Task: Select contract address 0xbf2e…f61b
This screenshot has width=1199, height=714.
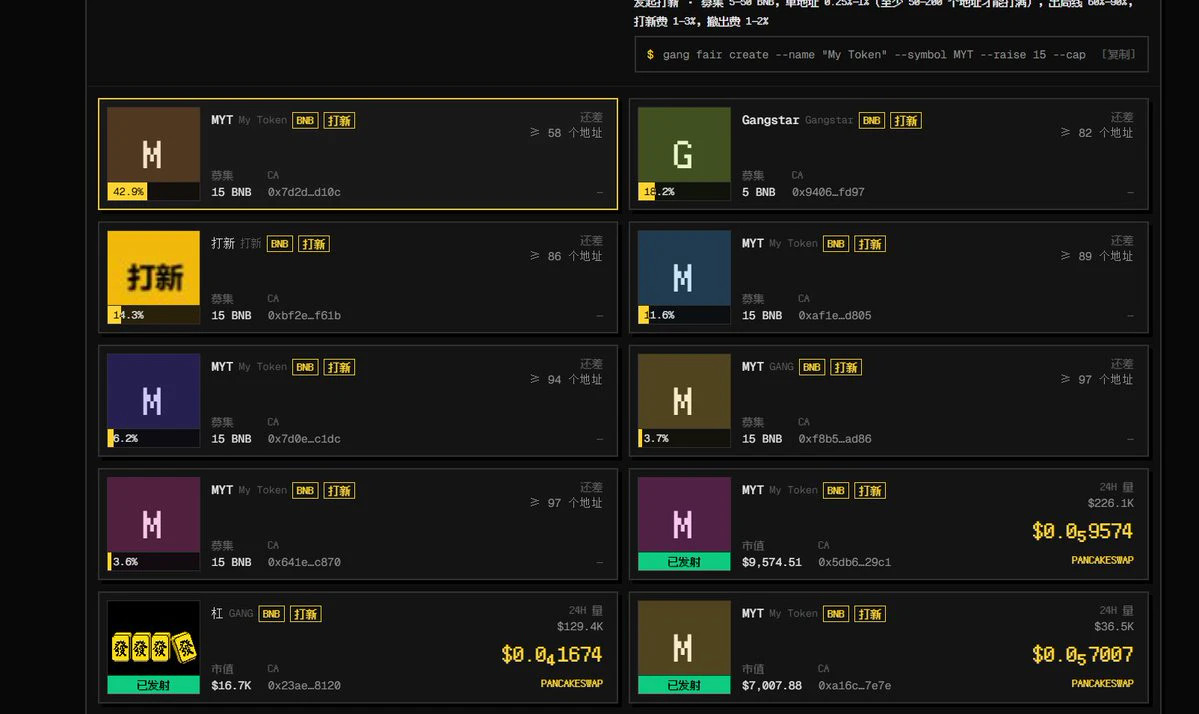Action: [x=304, y=316]
